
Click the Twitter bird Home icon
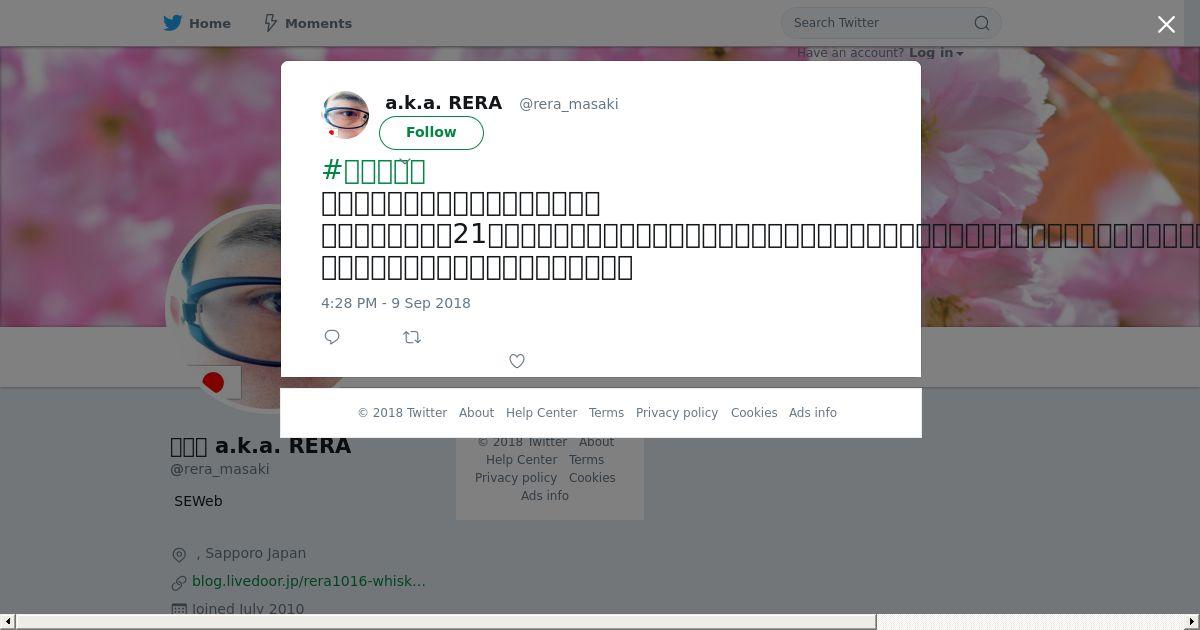coord(173,23)
